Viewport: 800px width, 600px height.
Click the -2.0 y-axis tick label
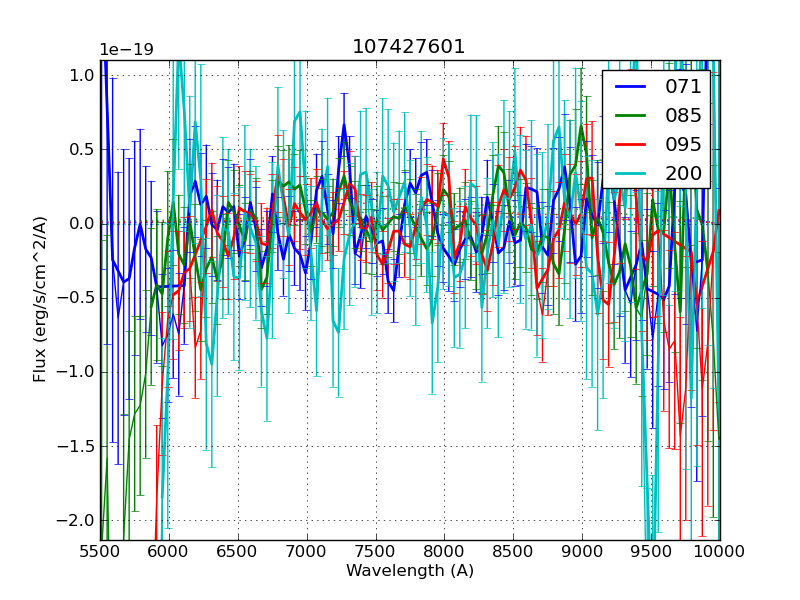click(x=78, y=521)
